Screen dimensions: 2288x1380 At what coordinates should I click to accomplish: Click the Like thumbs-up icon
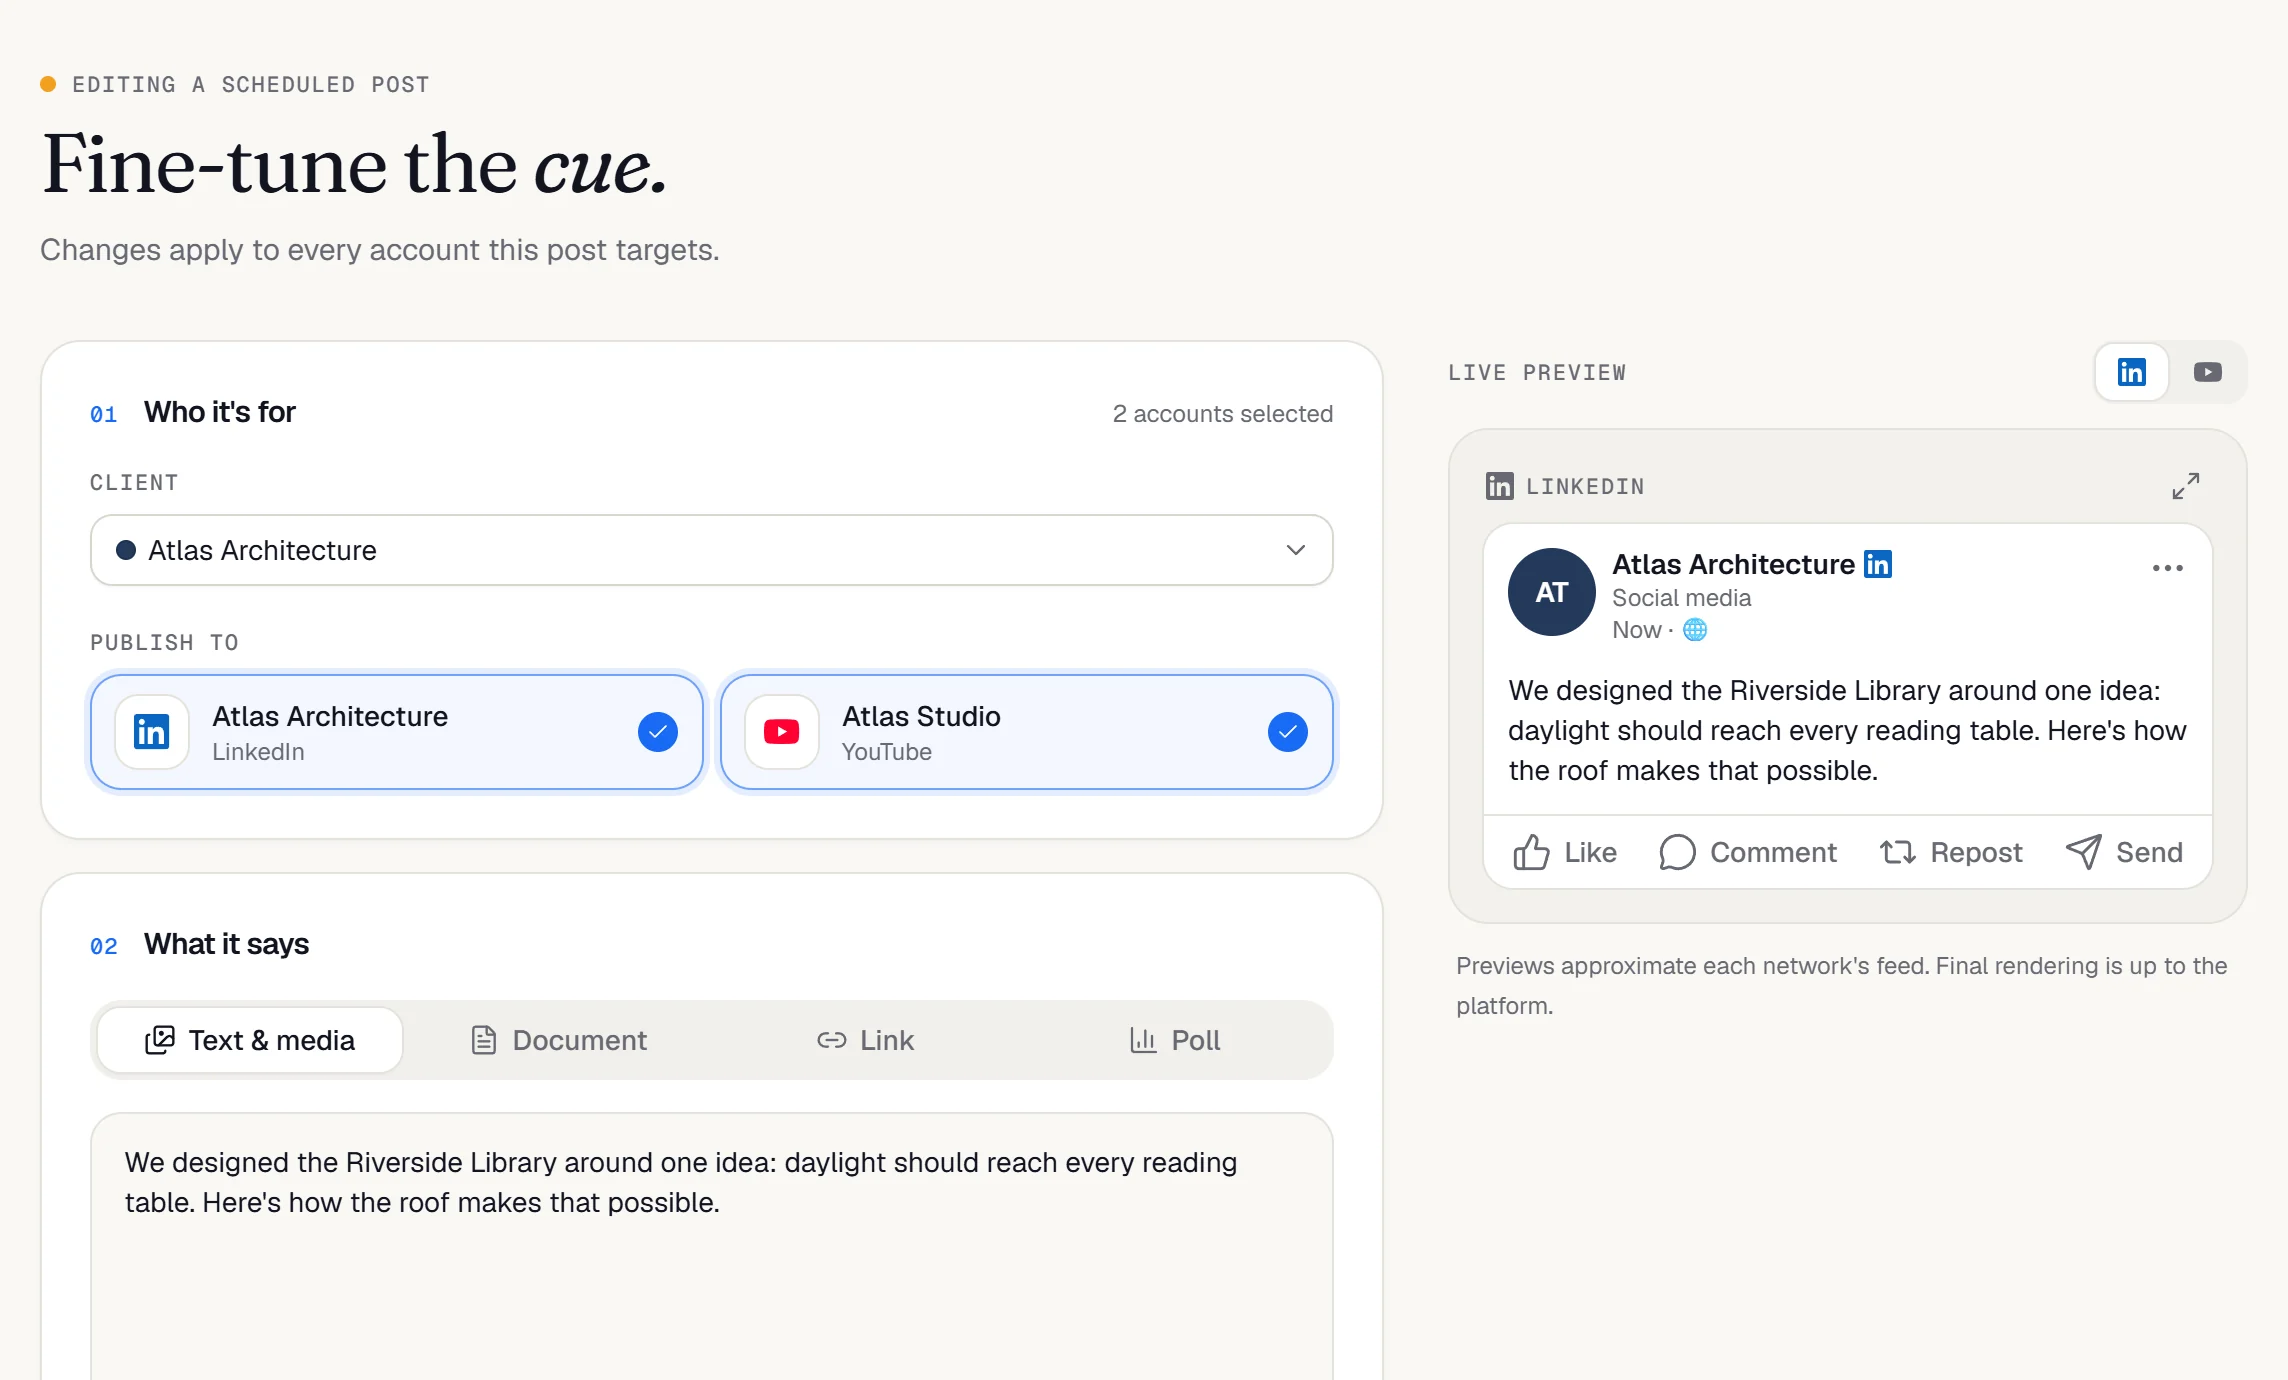point(1531,852)
